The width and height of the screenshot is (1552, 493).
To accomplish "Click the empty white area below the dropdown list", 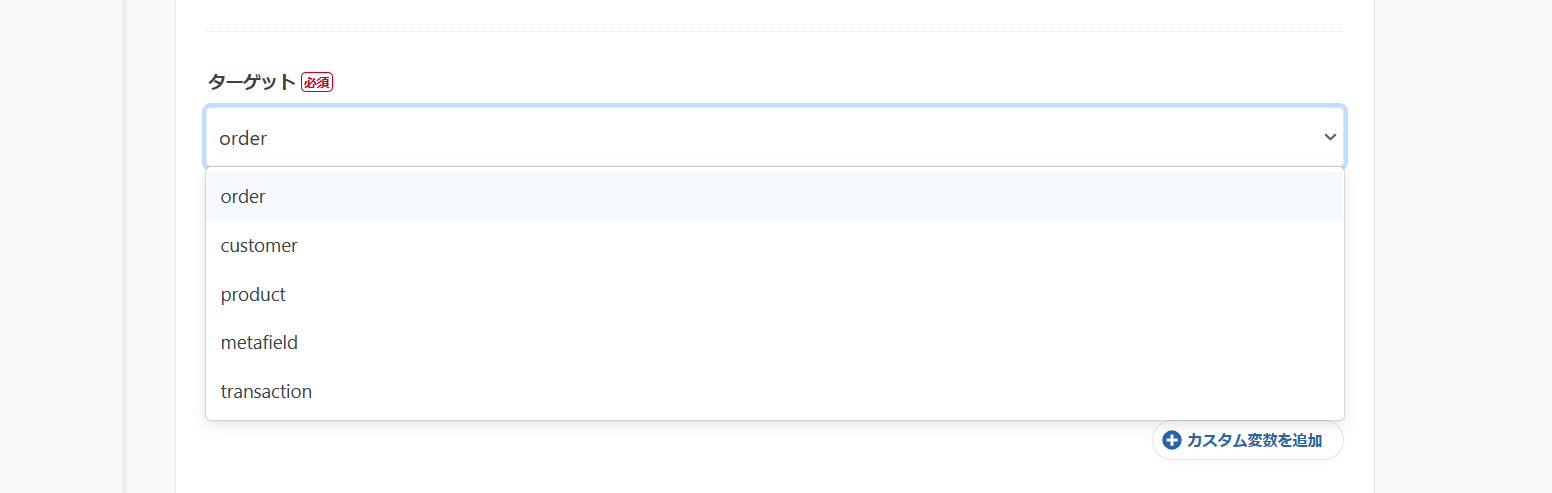I will 660,455.
